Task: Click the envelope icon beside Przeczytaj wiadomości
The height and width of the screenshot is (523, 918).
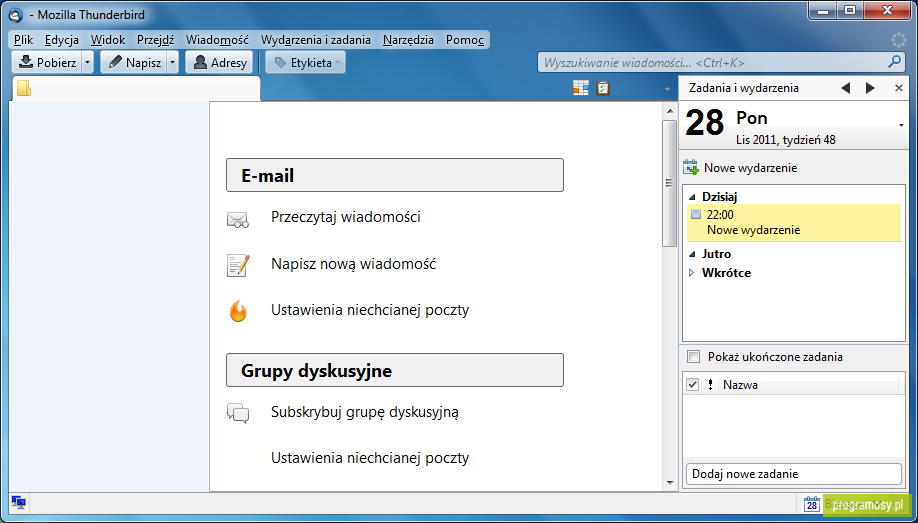Action: [238, 220]
